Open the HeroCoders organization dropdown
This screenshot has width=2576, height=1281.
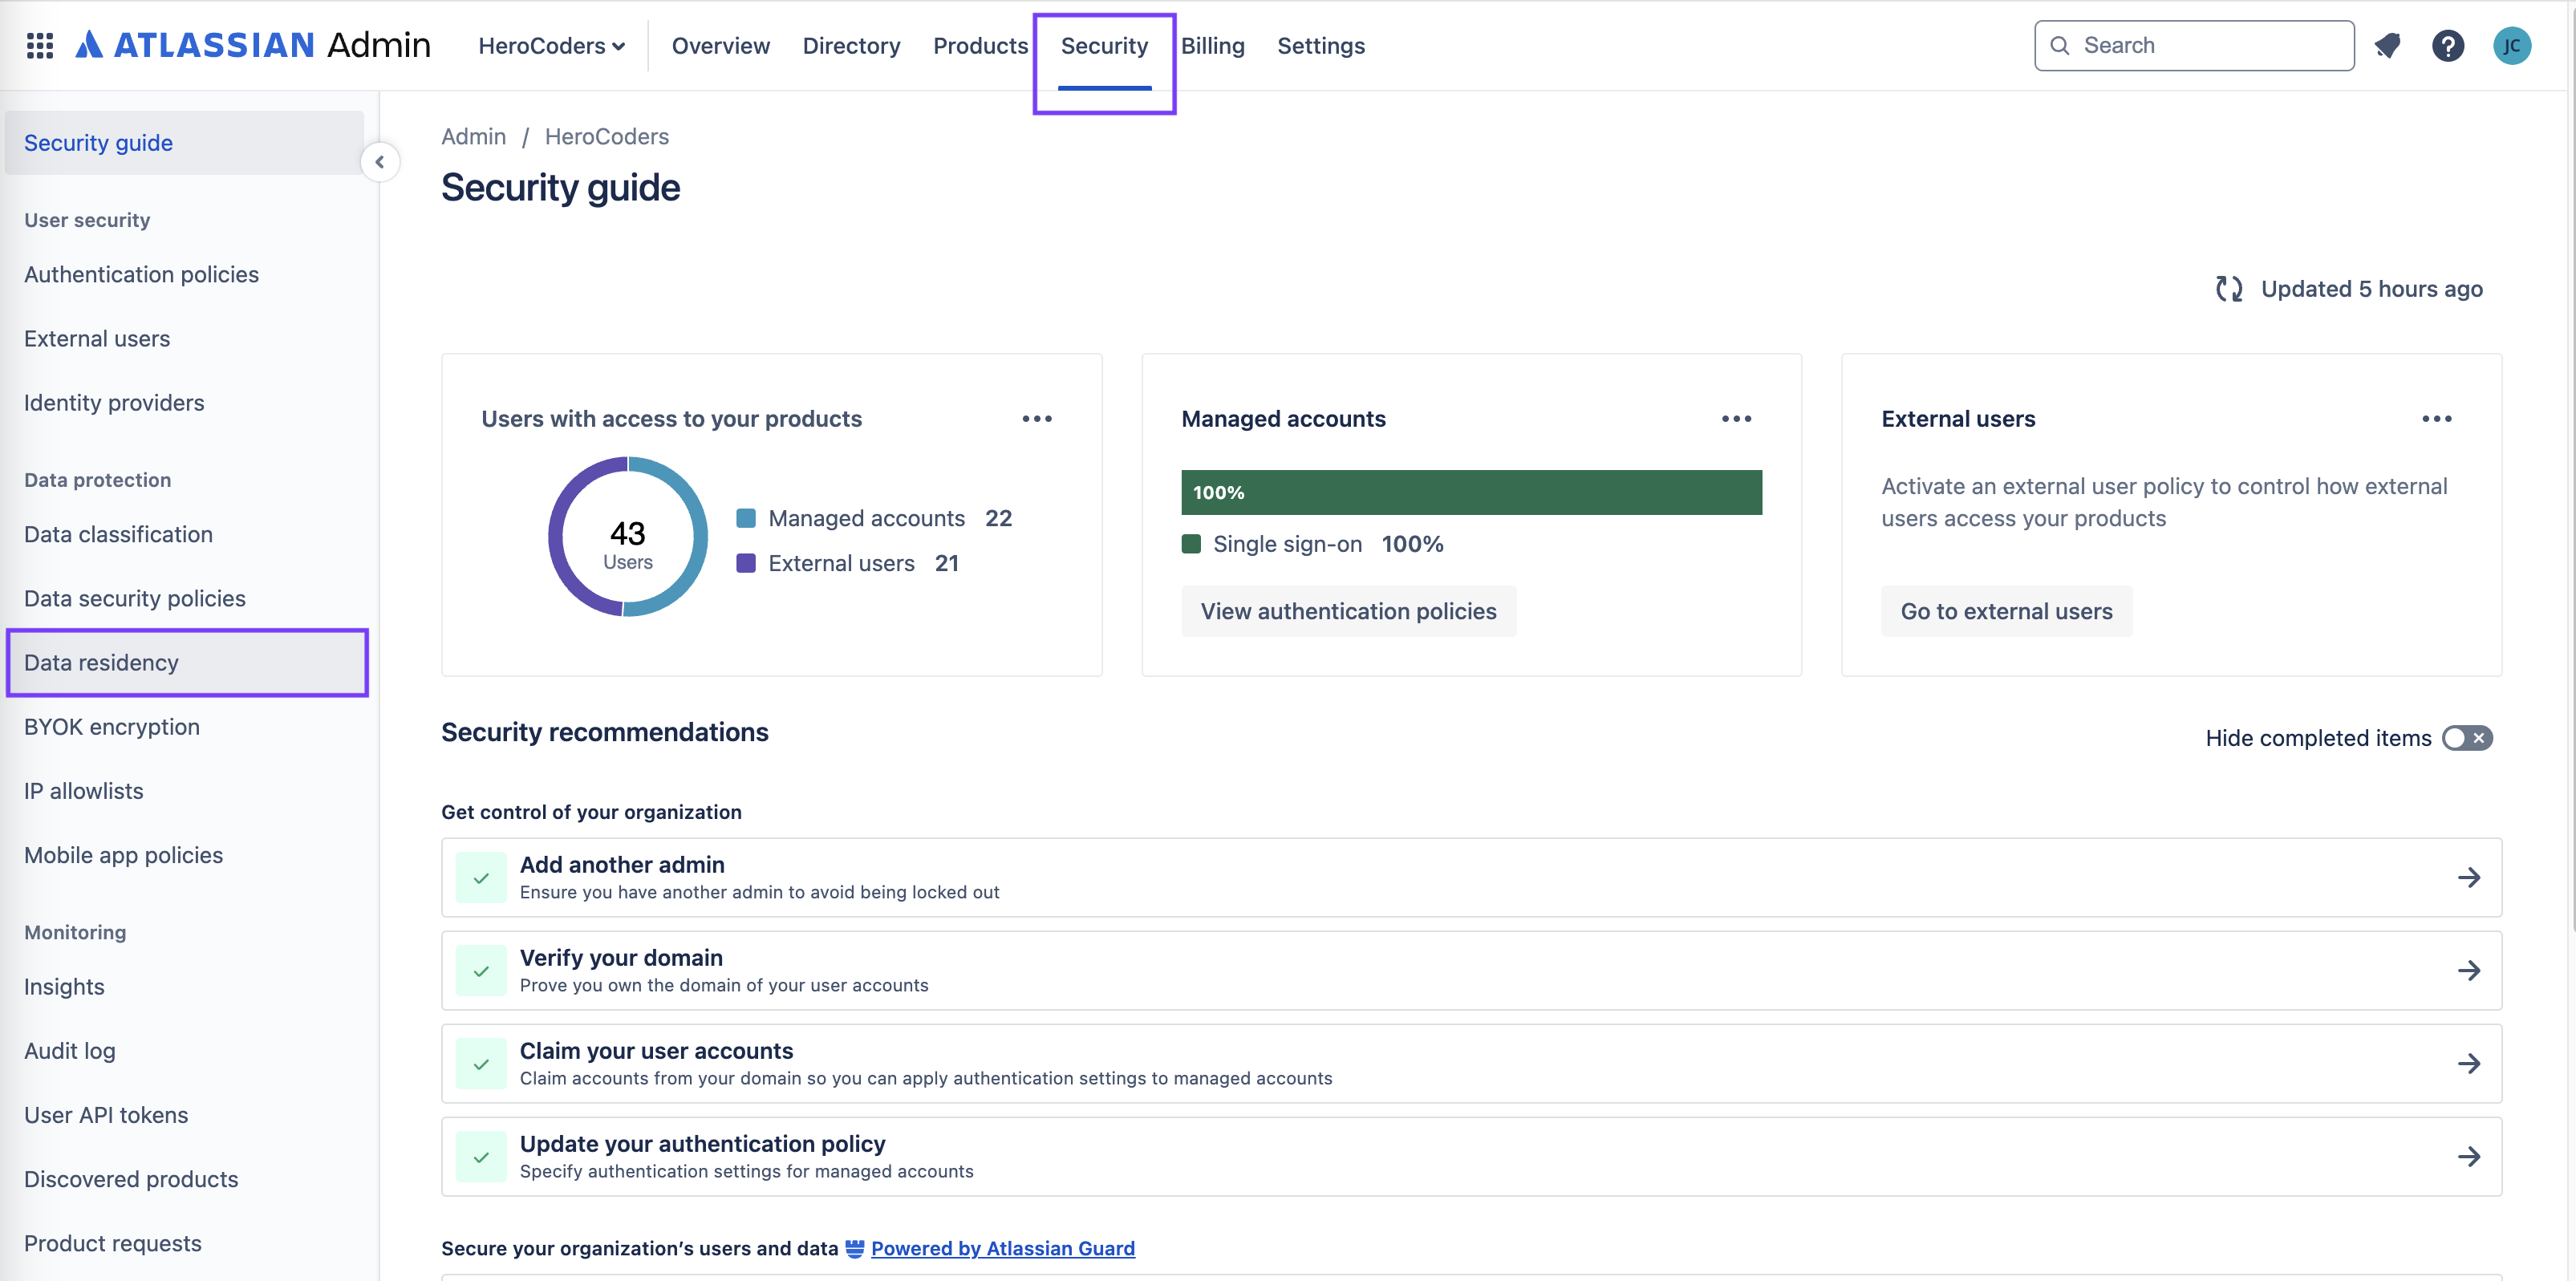click(551, 46)
